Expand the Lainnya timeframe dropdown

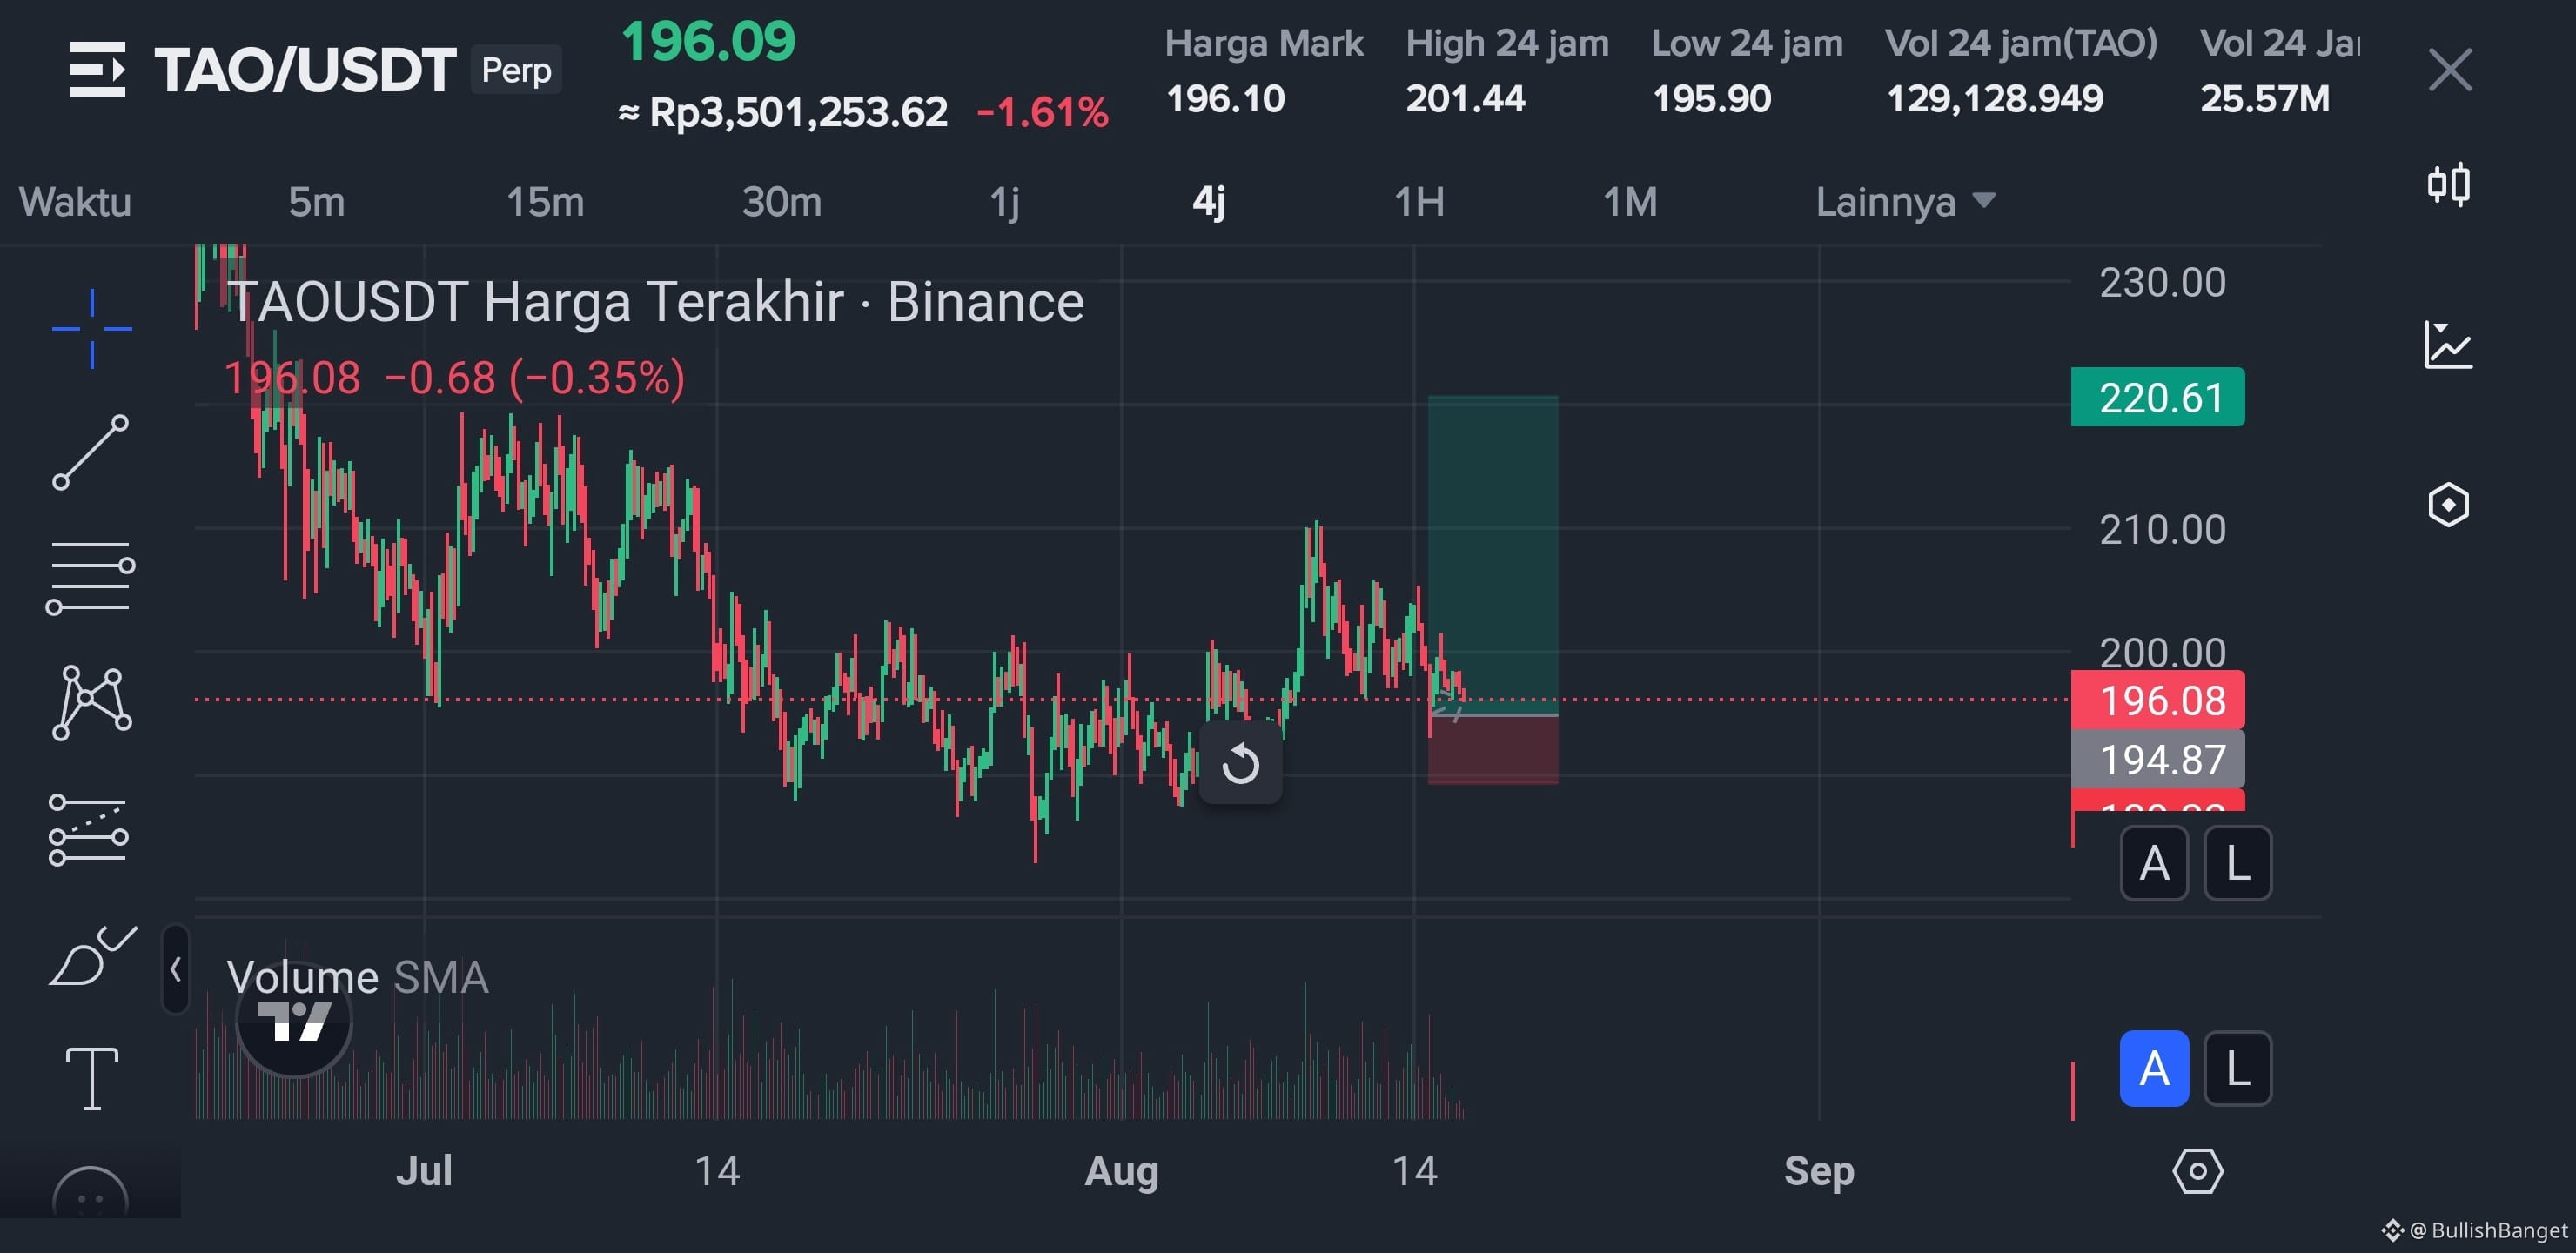click(x=1905, y=202)
